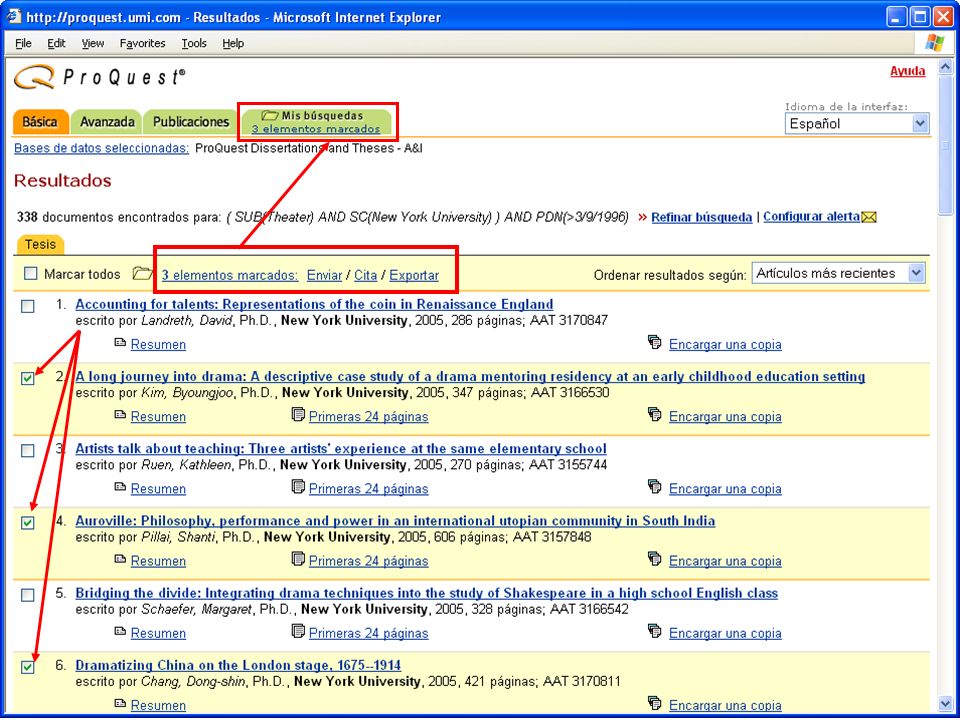Viewport: 960px width, 720px height.
Task: Open Mis búsquedas tab
Action: click(316, 122)
